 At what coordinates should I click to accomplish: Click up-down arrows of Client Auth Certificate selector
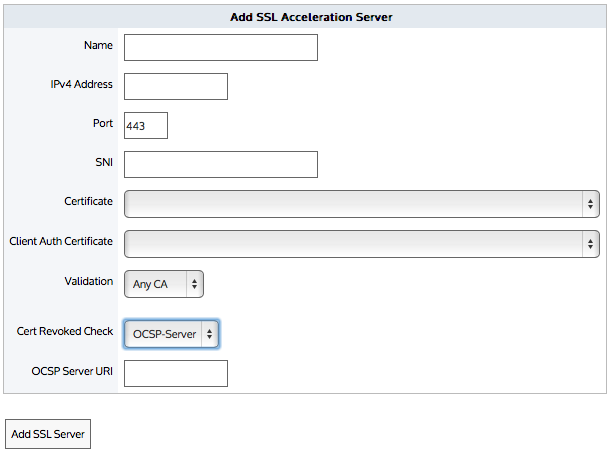[x=591, y=244]
